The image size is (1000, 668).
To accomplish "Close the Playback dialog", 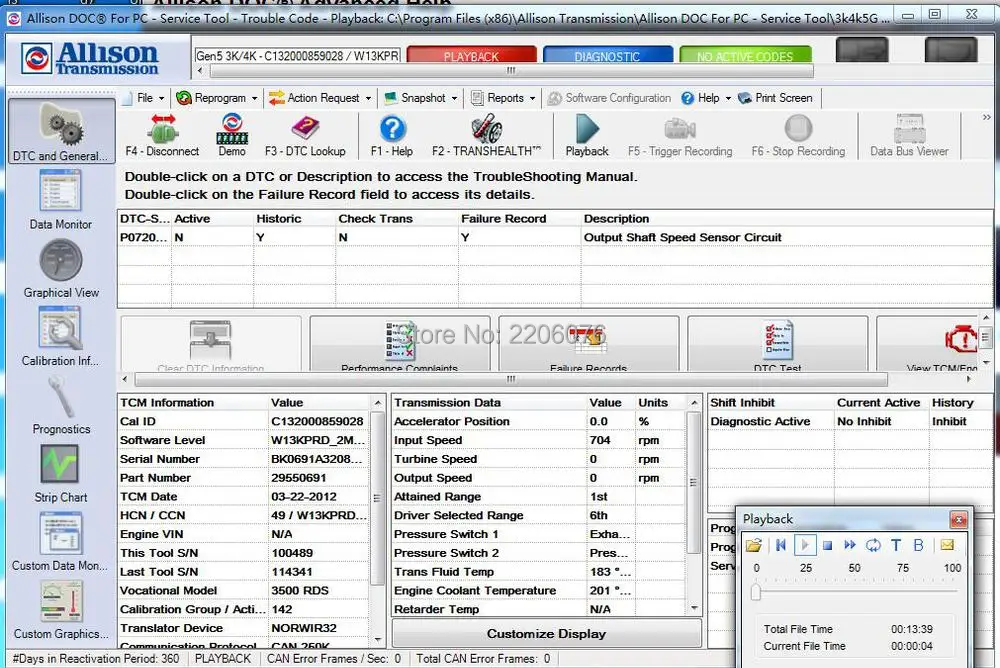I will tap(959, 520).
